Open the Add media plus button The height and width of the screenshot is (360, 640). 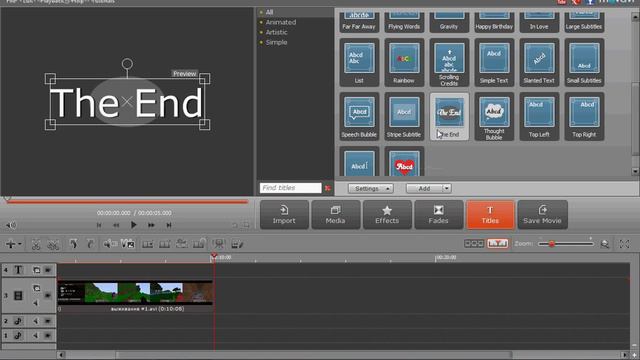13,244
